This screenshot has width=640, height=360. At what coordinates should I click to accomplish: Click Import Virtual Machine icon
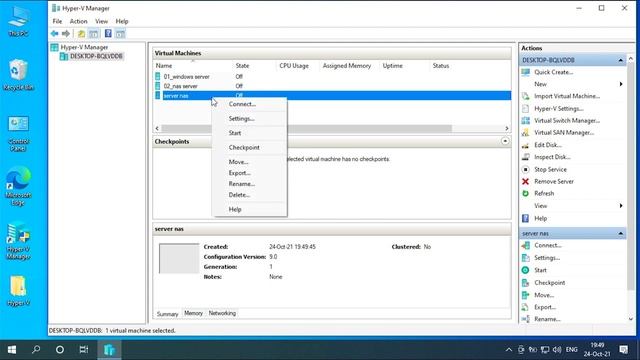(526, 96)
